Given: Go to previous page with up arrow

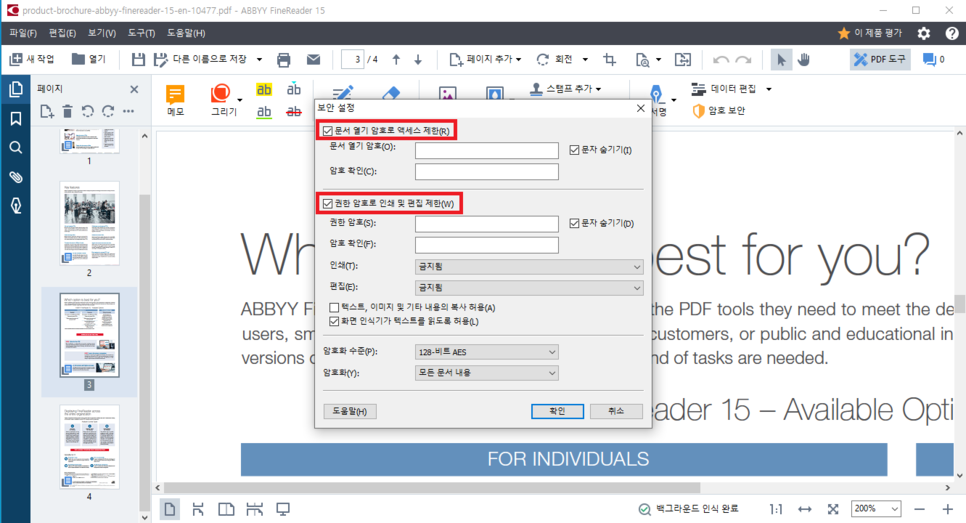Looking at the screenshot, I should (396, 60).
